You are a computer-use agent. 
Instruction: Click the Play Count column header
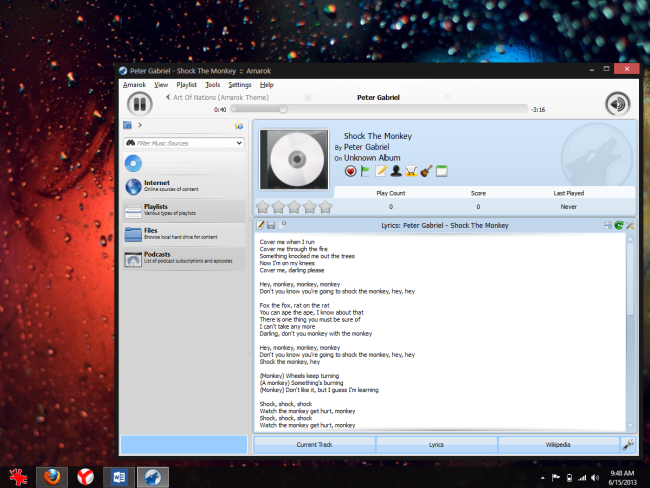pos(391,193)
